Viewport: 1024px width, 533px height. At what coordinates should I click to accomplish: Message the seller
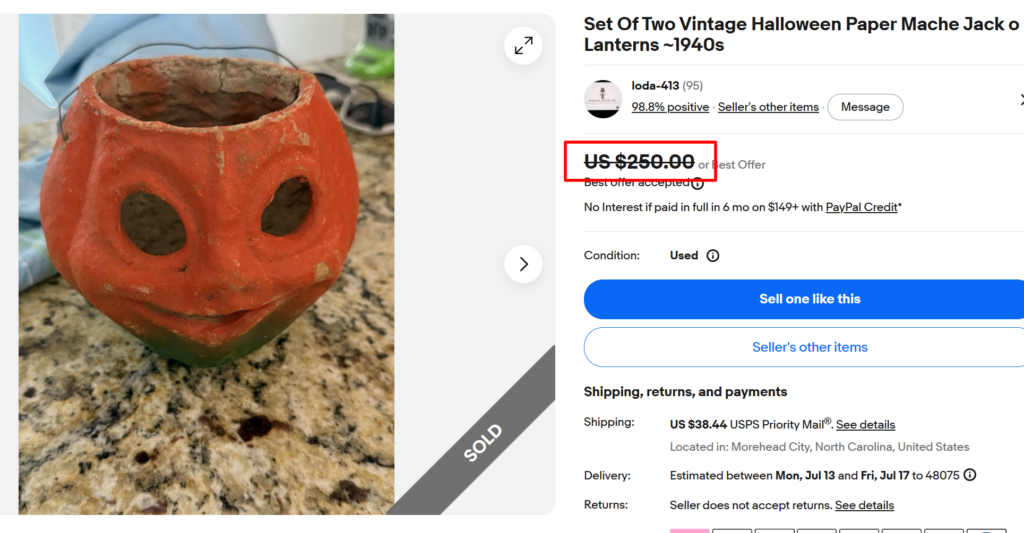pos(865,107)
